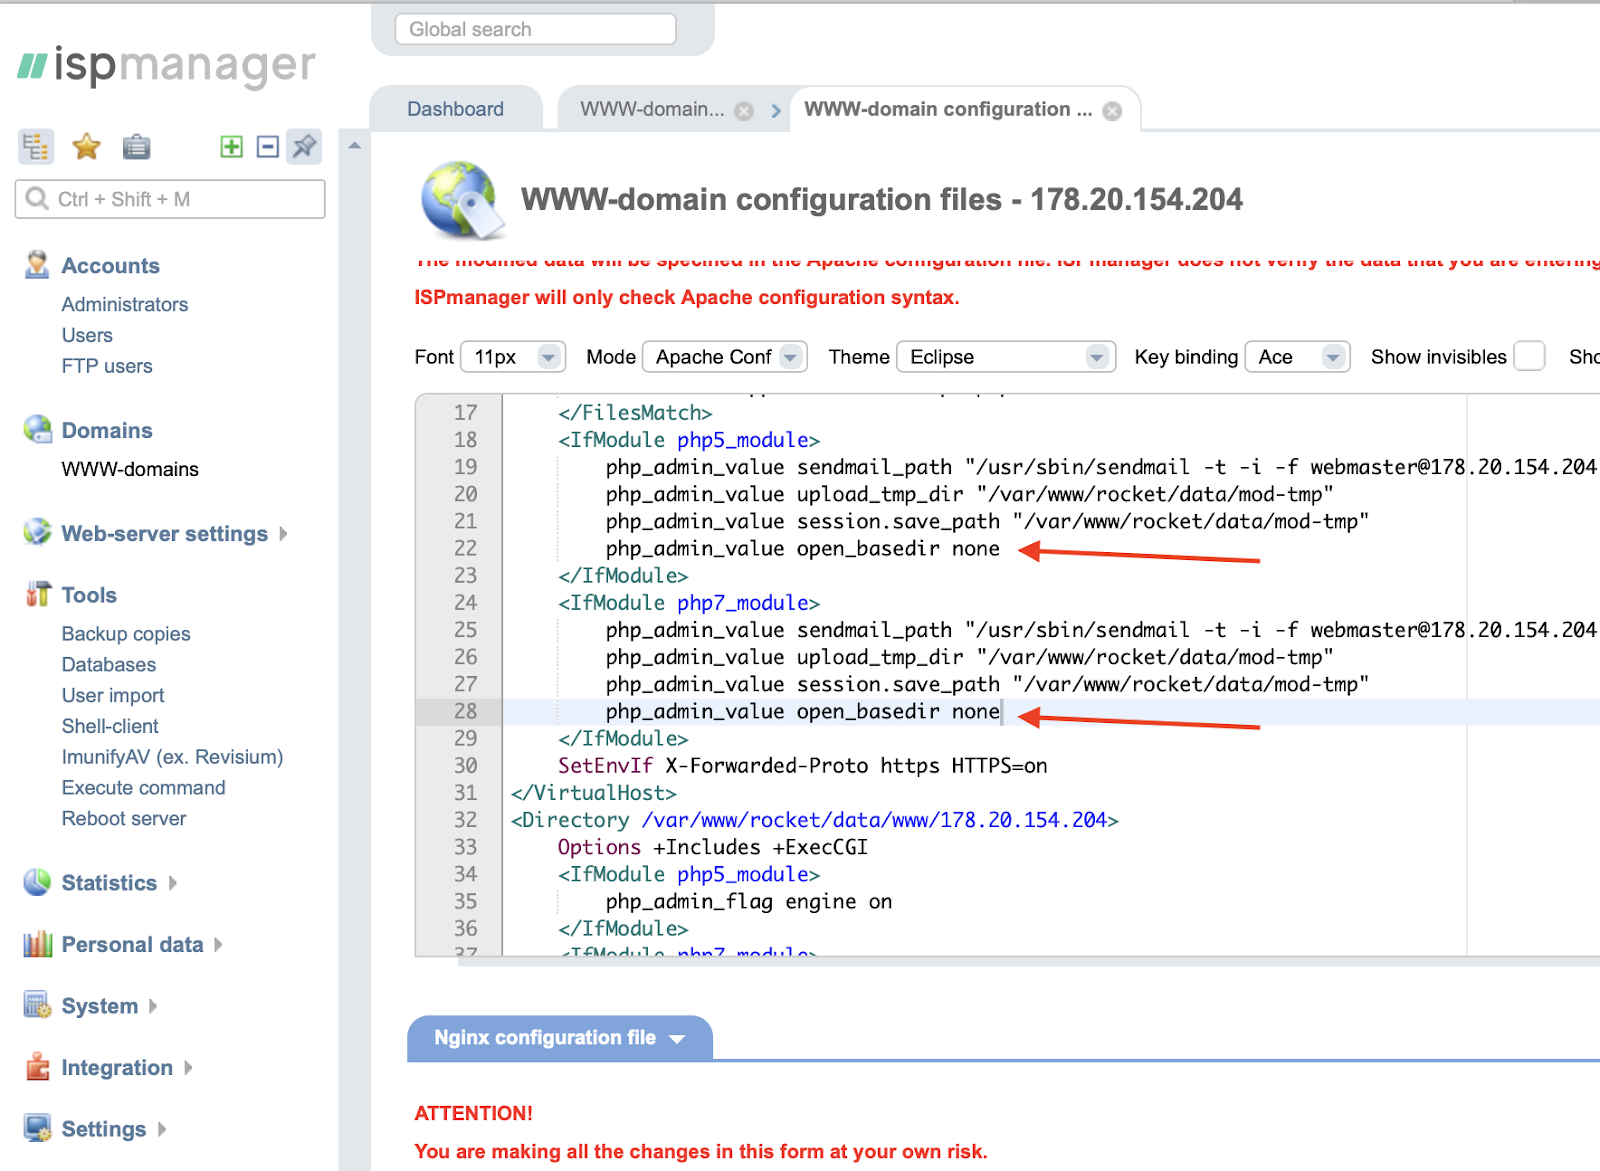Go to FTP users
Viewport: 1600px width, 1171px height.
click(x=107, y=366)
